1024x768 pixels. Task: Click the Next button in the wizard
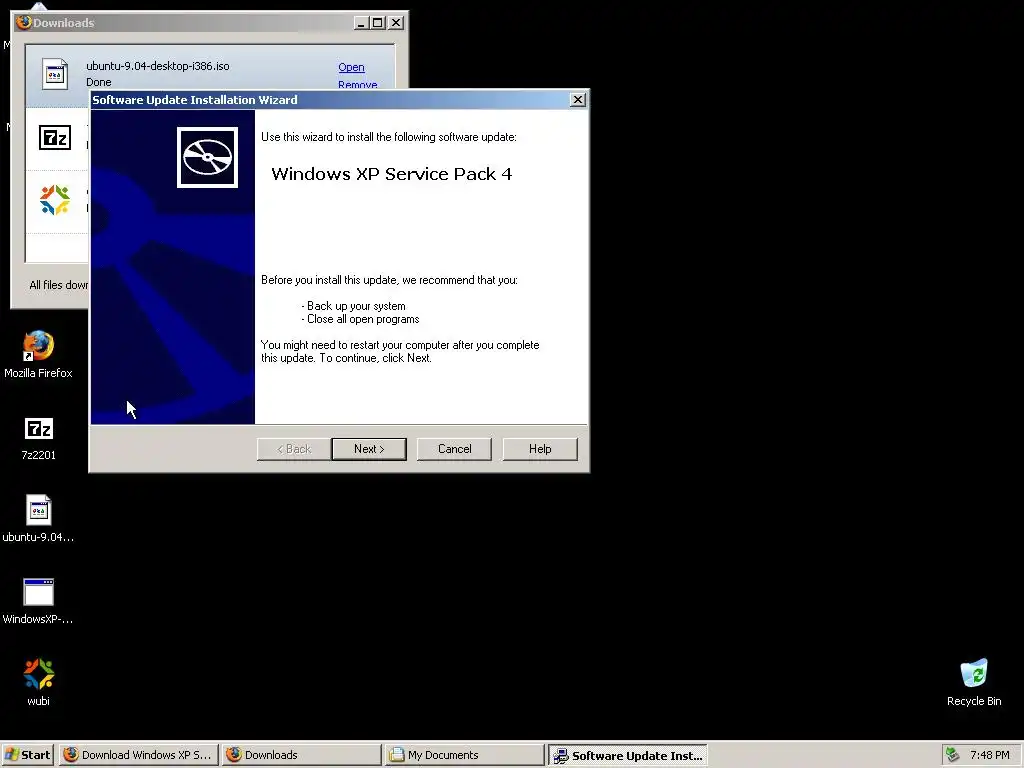tap(369, 449)
